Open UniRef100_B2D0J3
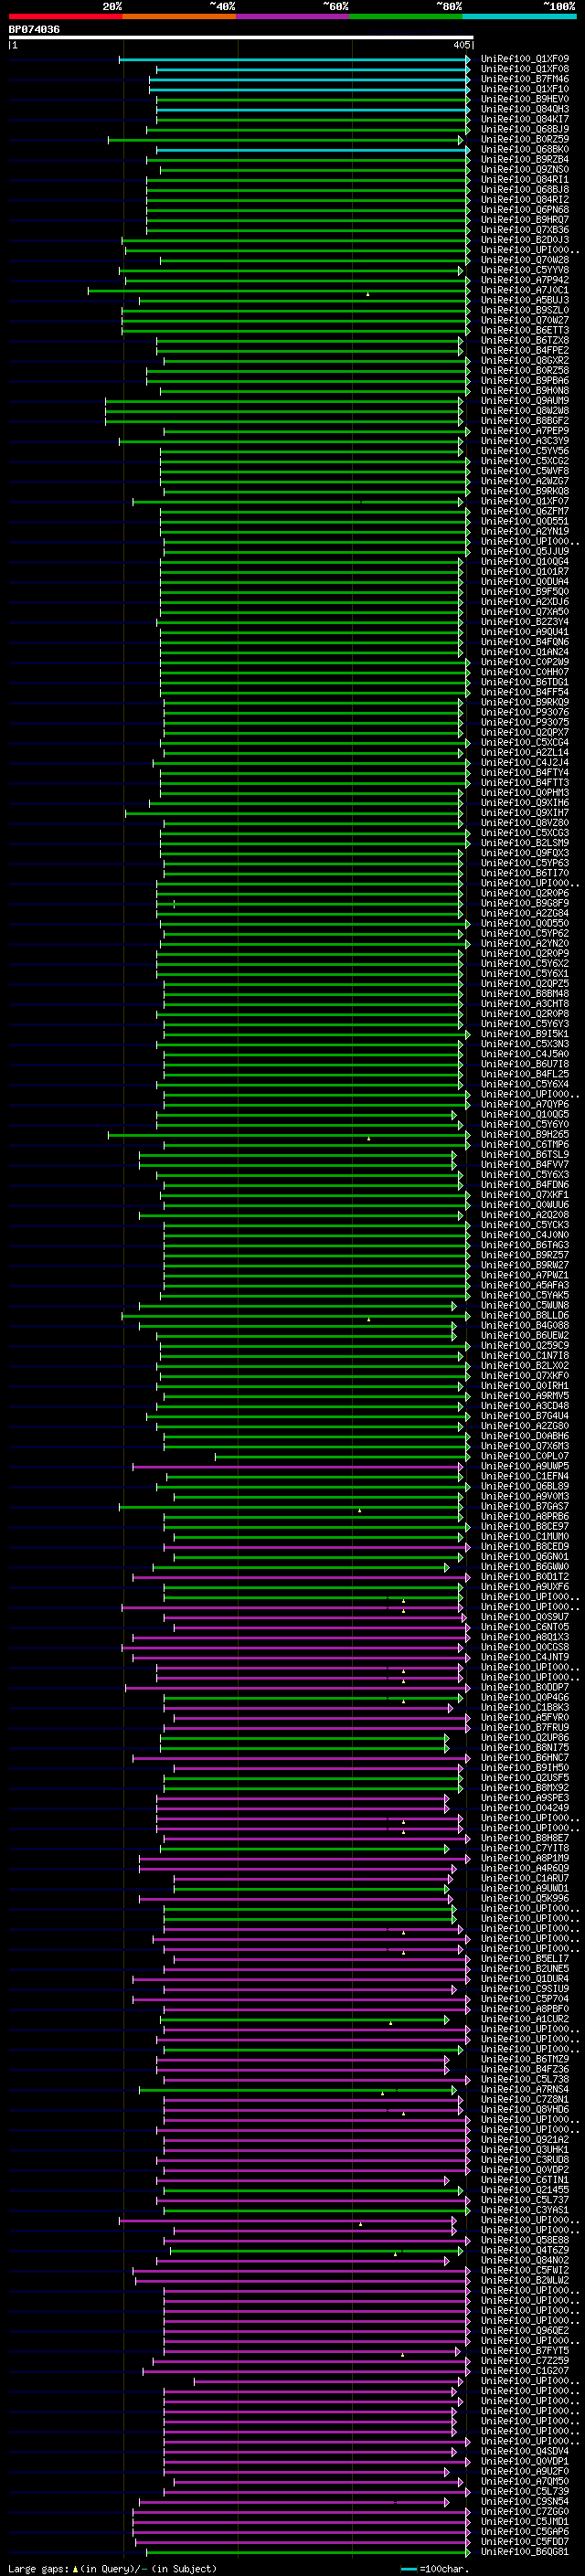 coord(525,240)
